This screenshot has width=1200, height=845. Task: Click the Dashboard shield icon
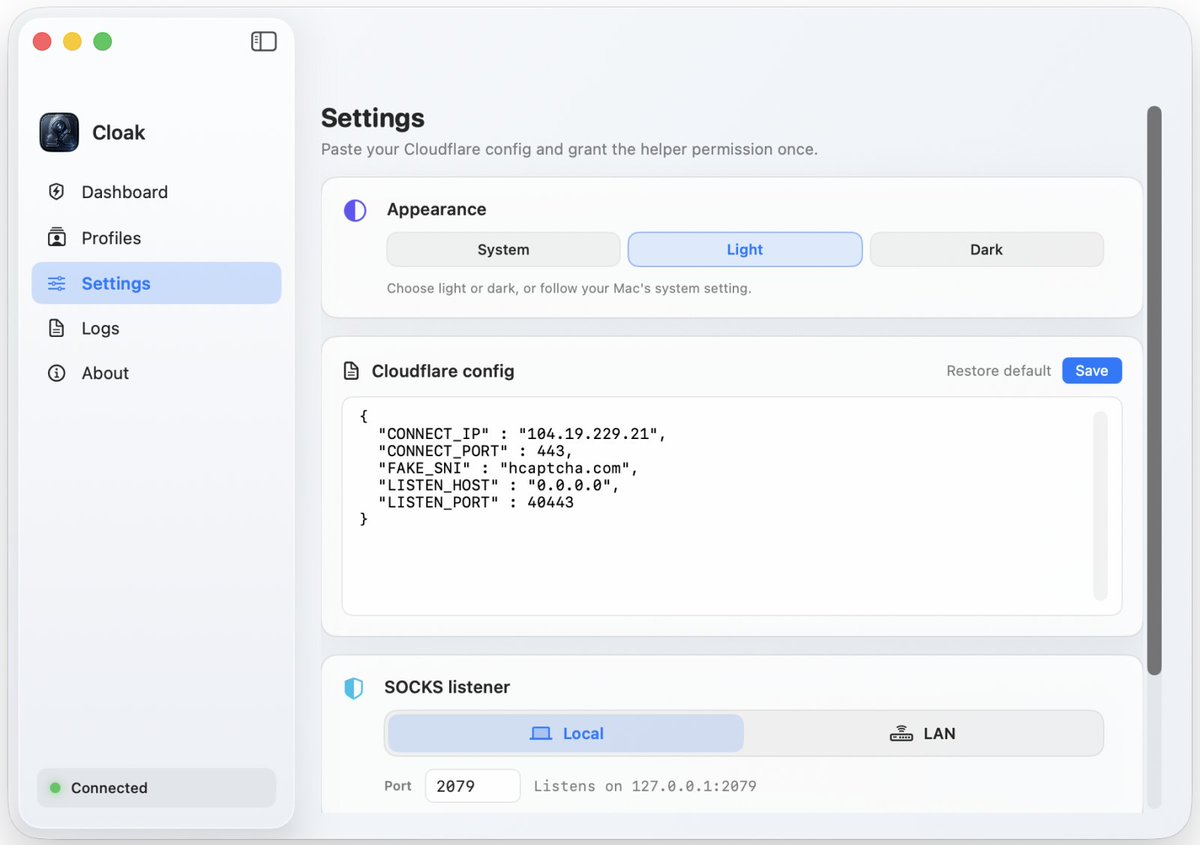coord(57,192)
